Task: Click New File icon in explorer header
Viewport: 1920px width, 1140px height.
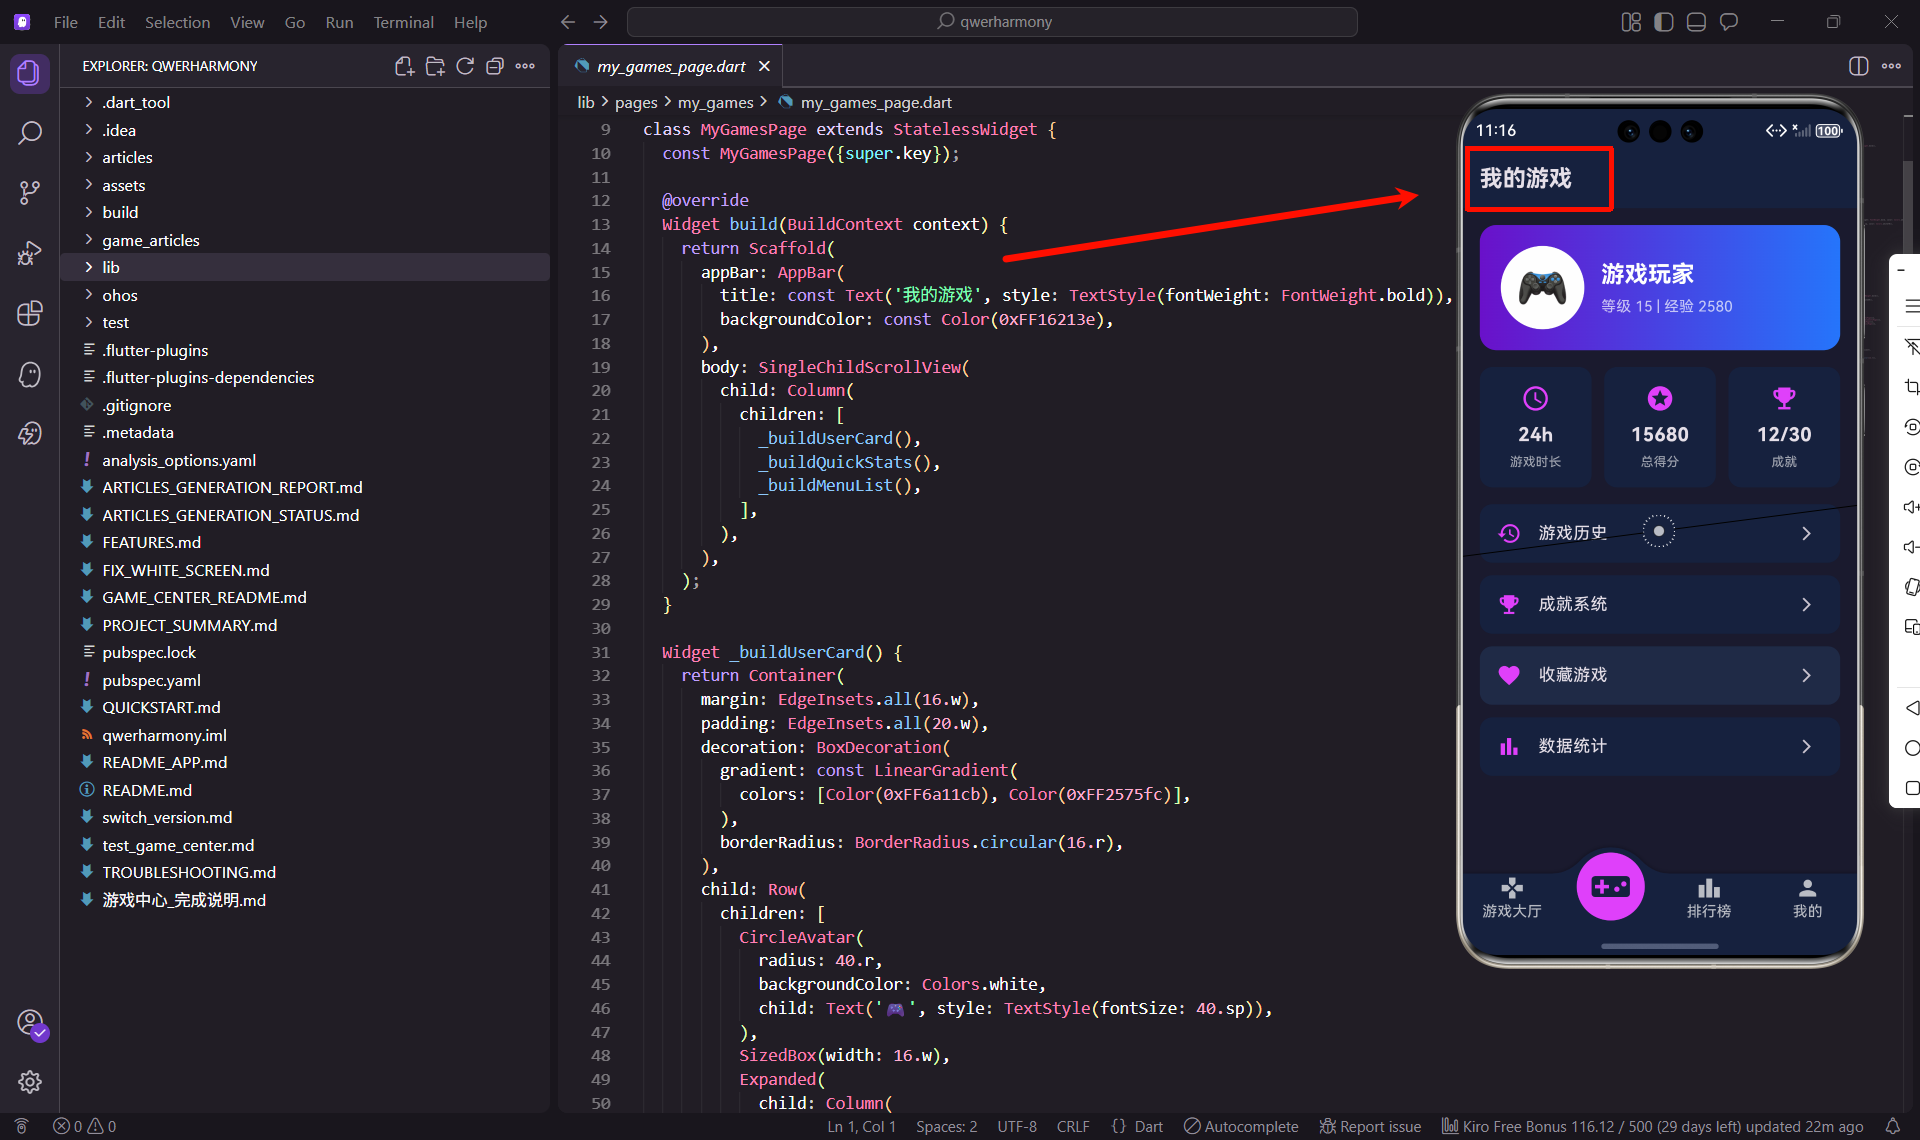Action: coord(404,66)
